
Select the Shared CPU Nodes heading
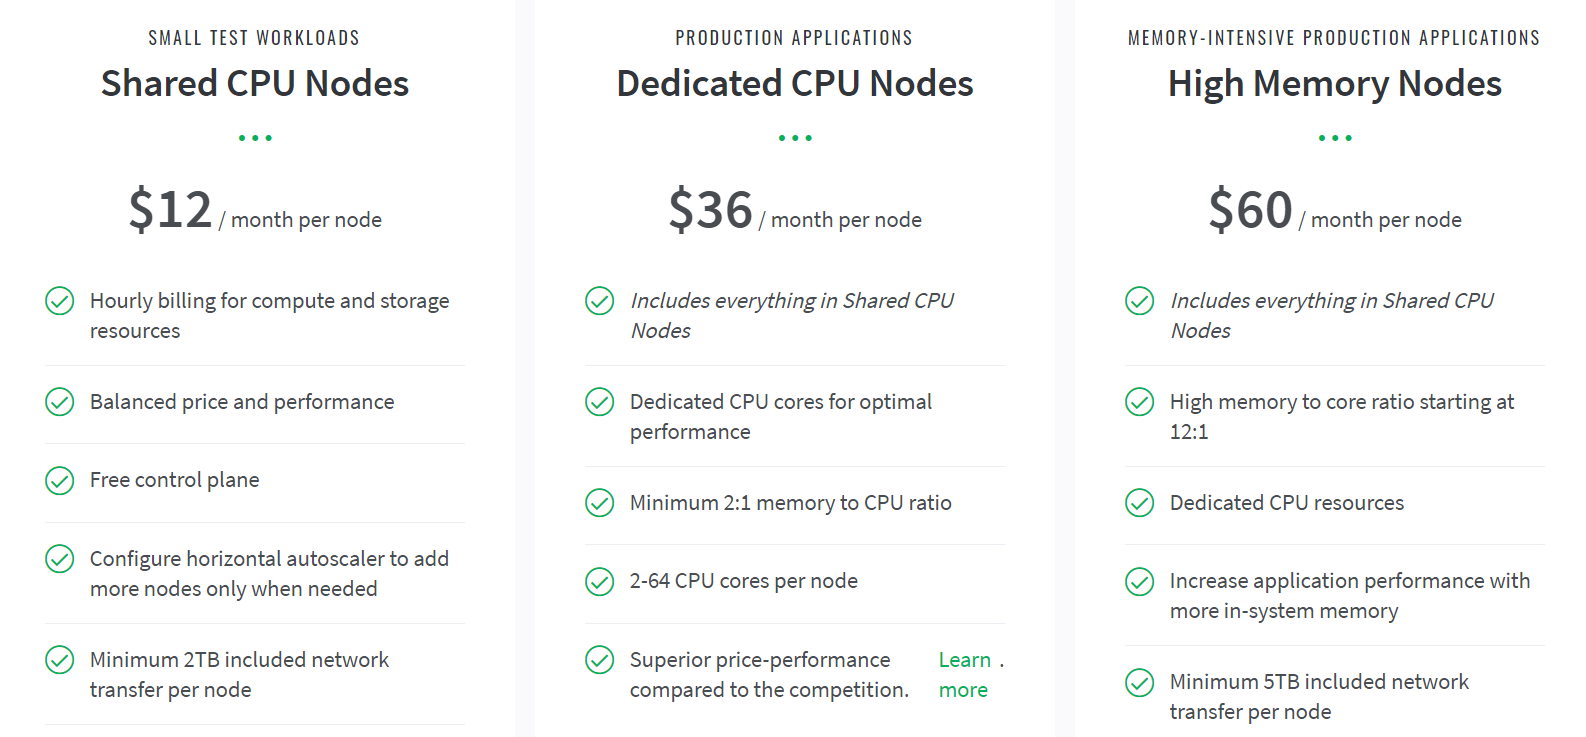pos(255,83)
